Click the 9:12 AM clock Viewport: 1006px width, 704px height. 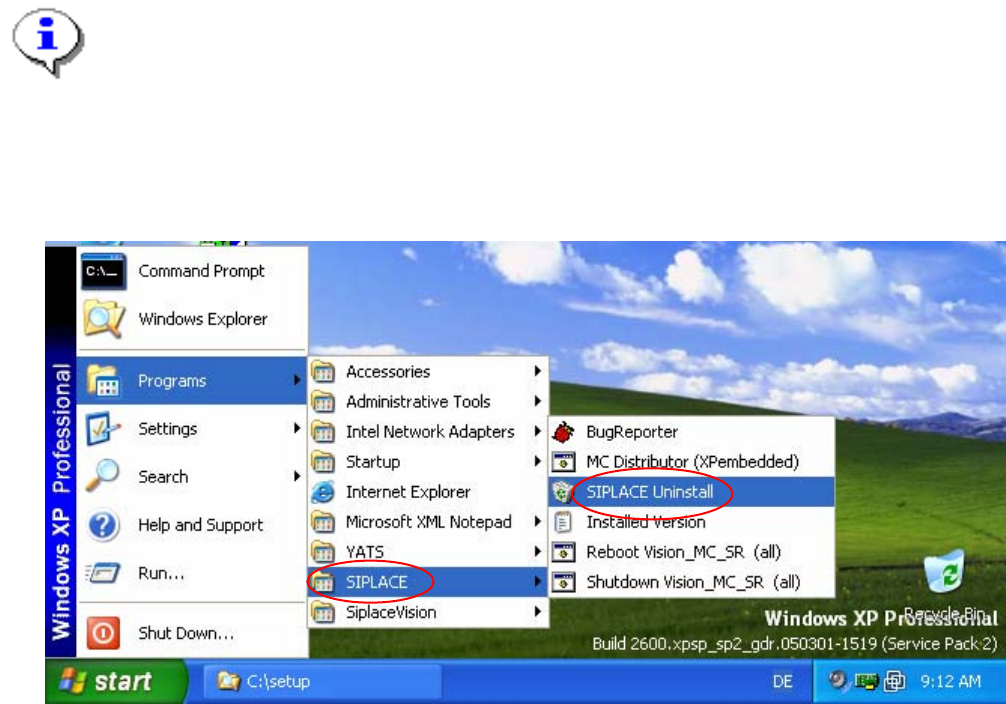click(x=950, y=681)
